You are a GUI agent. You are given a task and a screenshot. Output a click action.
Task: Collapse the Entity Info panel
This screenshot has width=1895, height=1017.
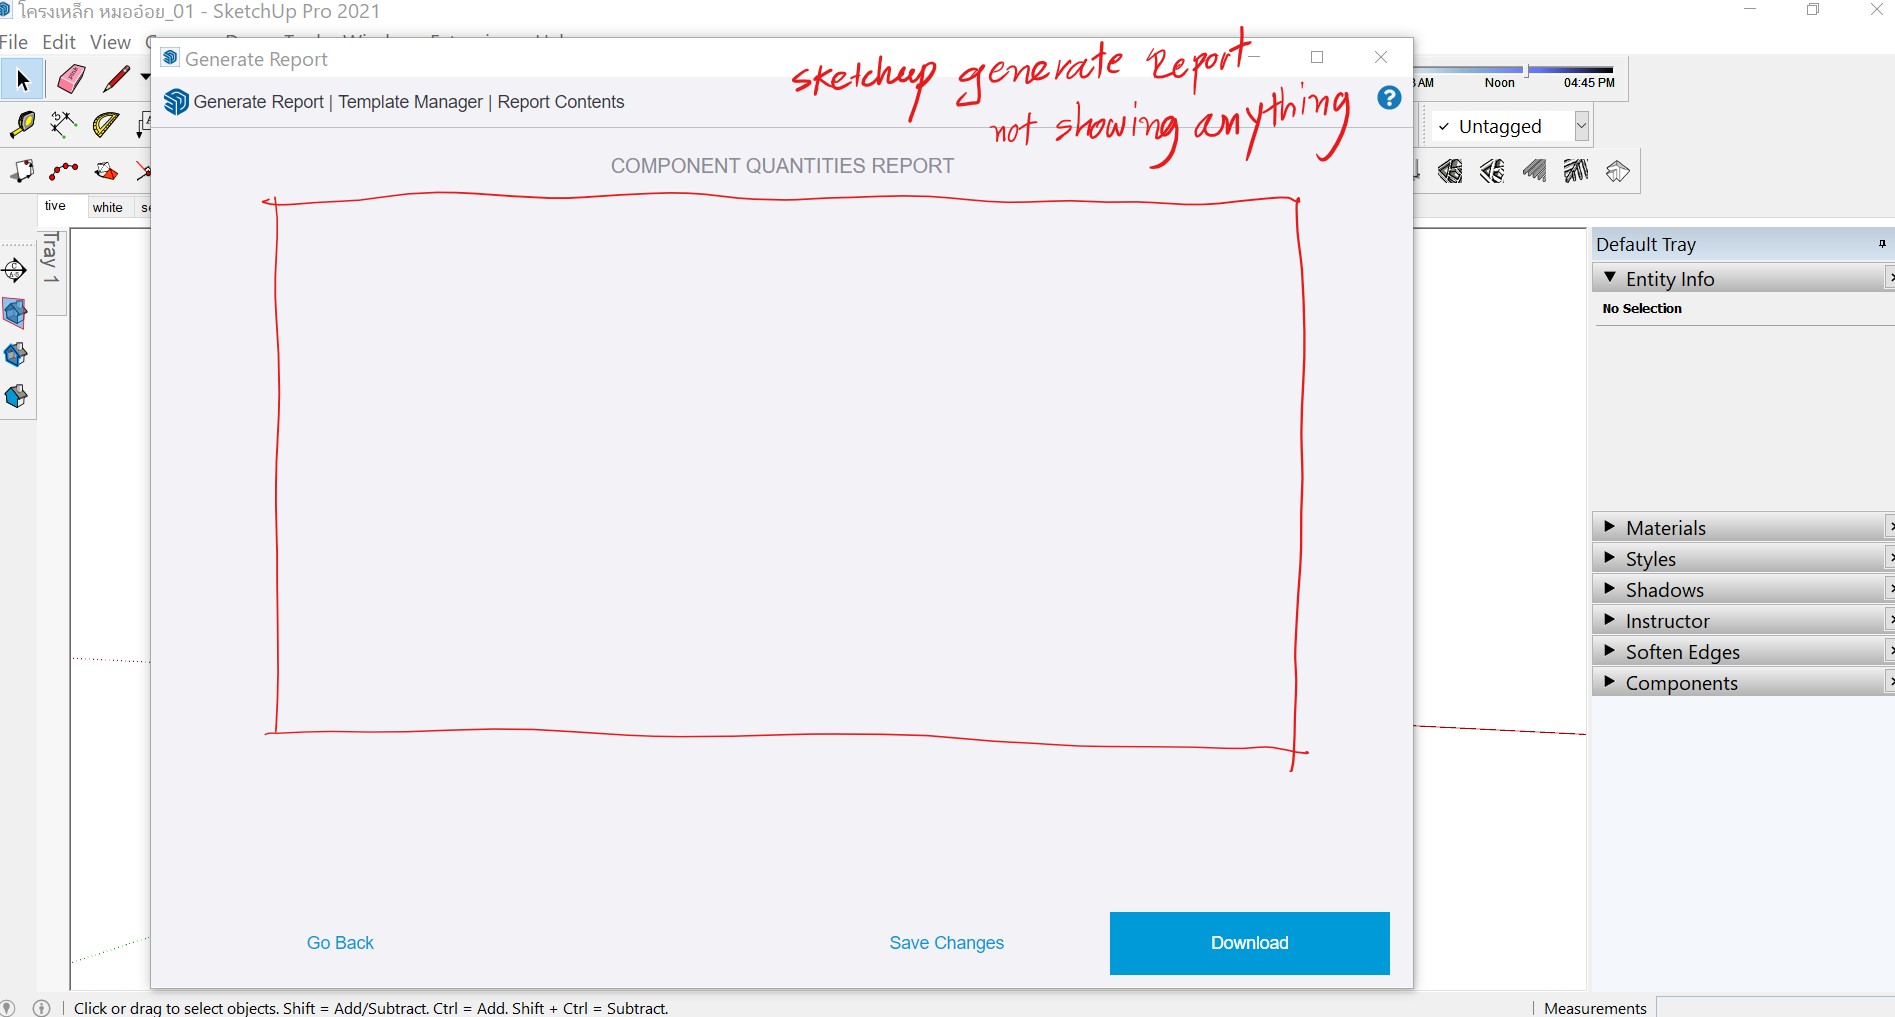1610,278
